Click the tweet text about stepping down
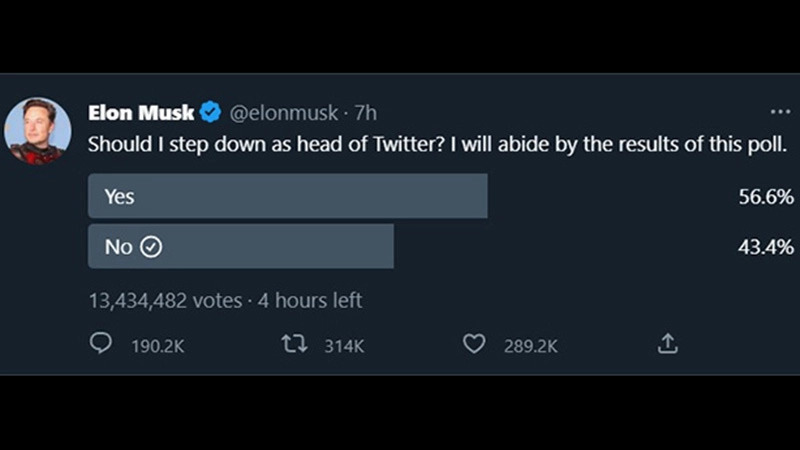Screen dimensions: 800x450 point(438,143)
